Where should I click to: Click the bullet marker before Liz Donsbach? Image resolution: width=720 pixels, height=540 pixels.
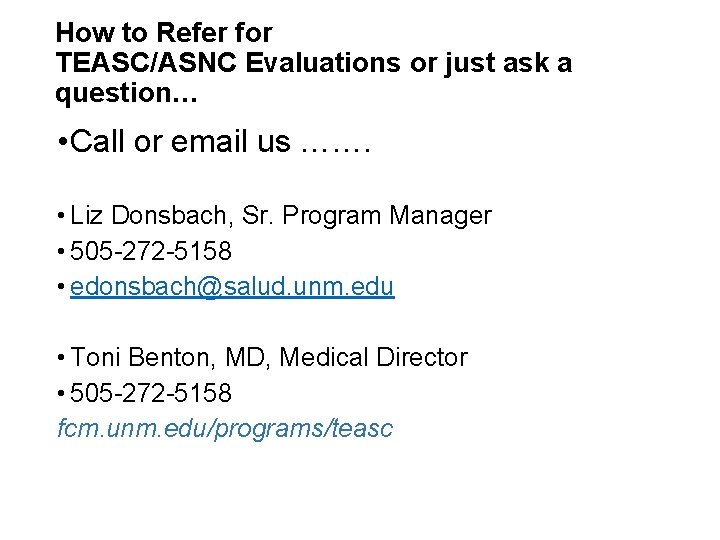61,215
